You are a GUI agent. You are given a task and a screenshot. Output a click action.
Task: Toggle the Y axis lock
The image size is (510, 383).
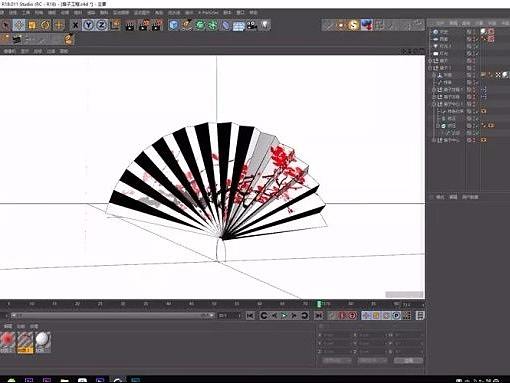(x=88, y=25)
